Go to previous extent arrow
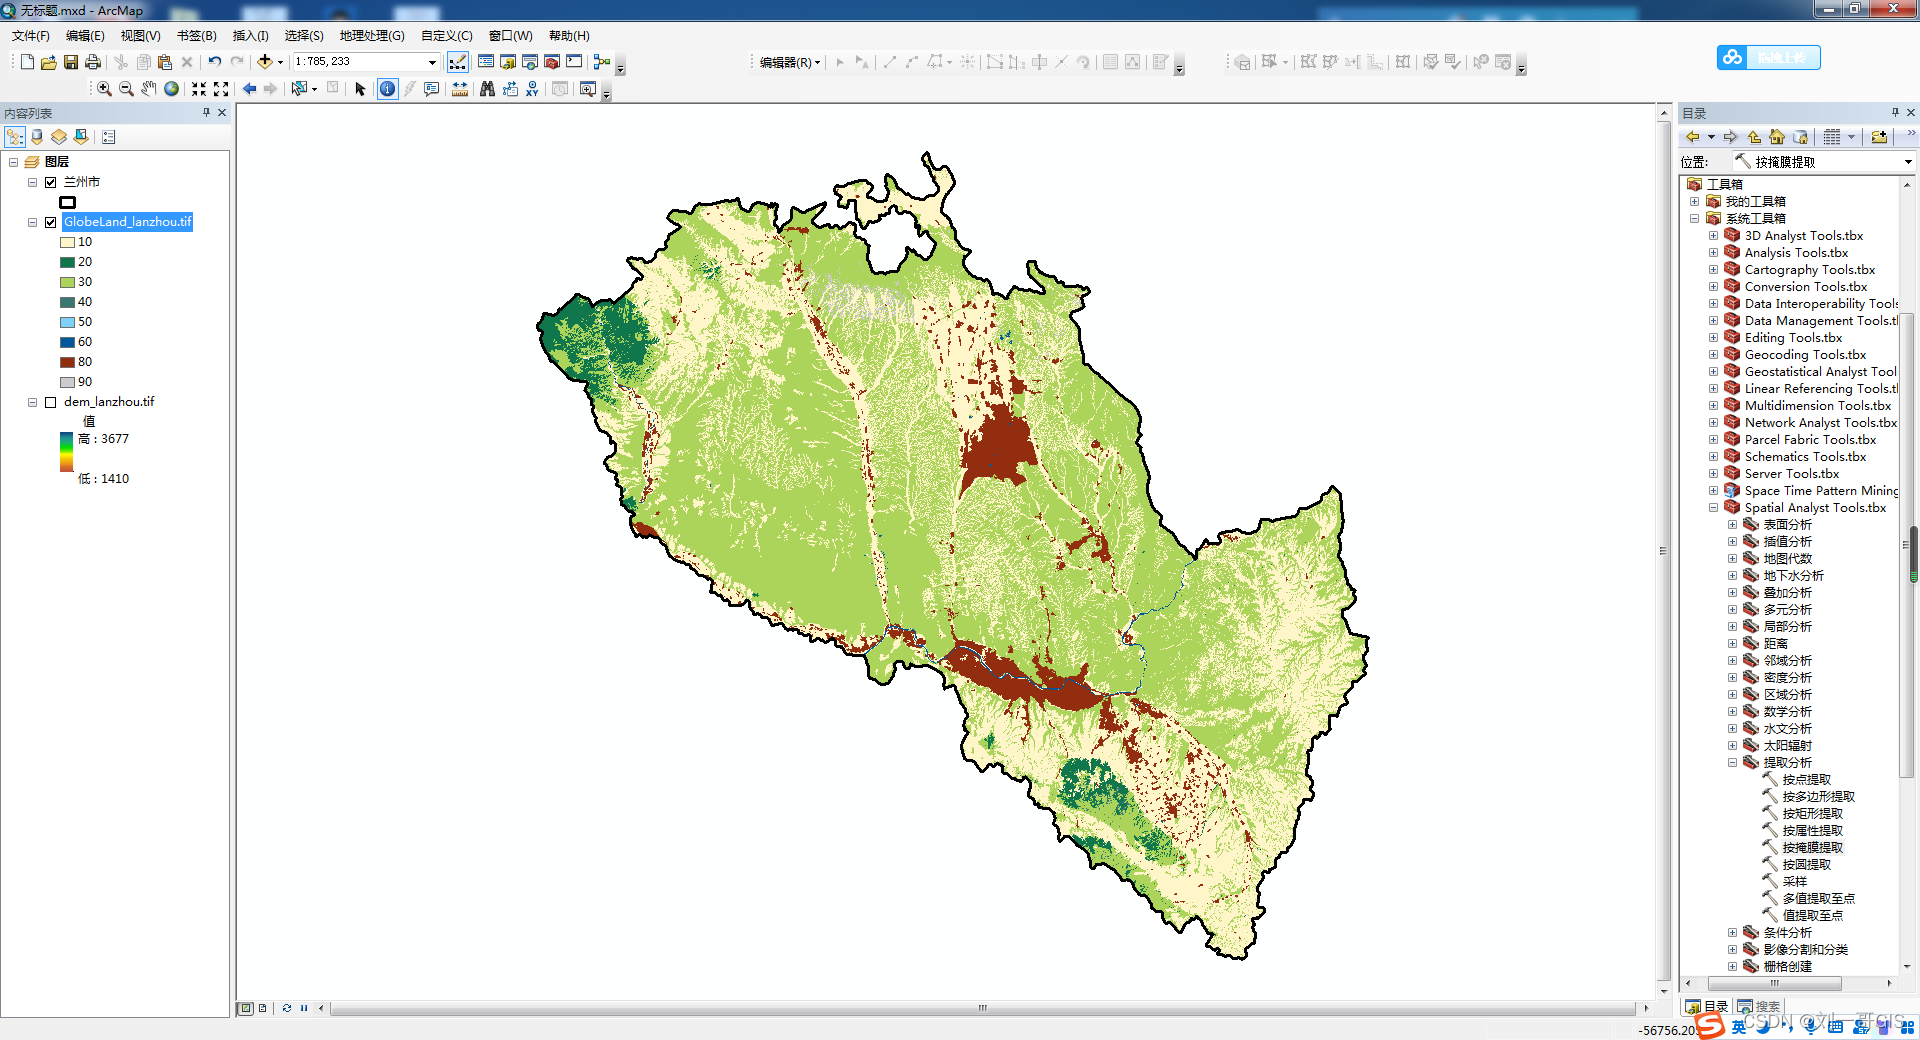 click(x=249, y=89)
